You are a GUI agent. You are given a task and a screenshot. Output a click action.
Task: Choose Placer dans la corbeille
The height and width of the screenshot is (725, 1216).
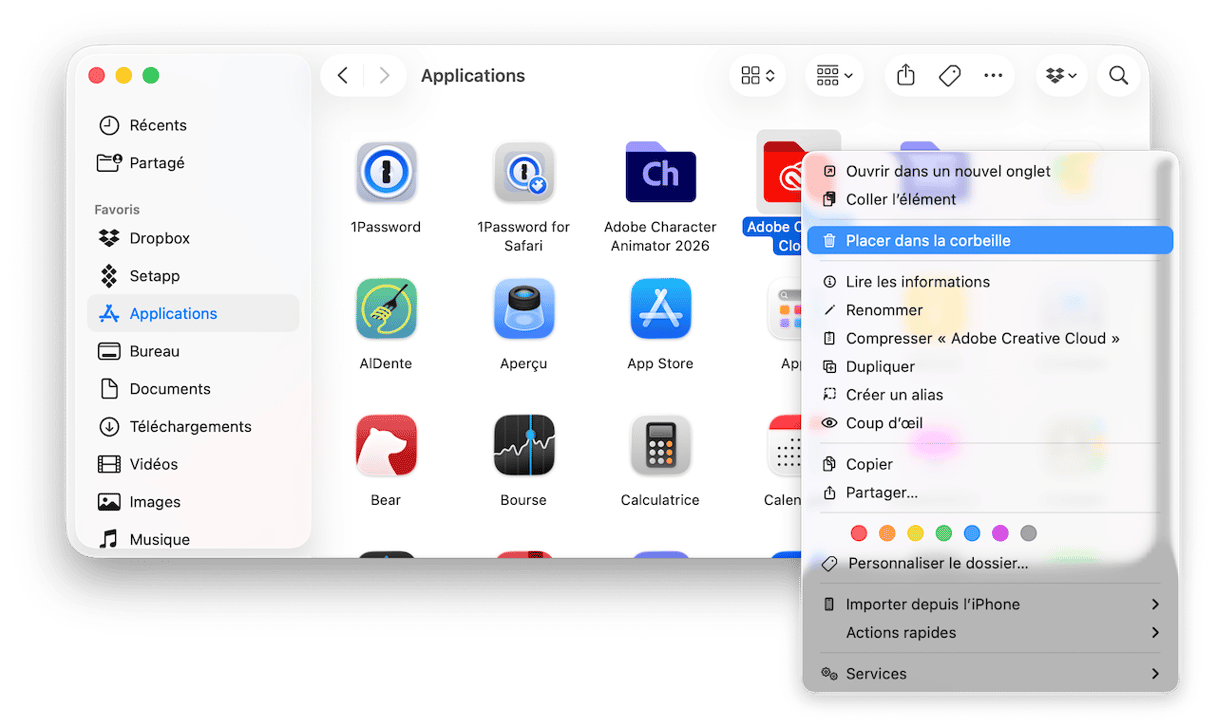990,240
